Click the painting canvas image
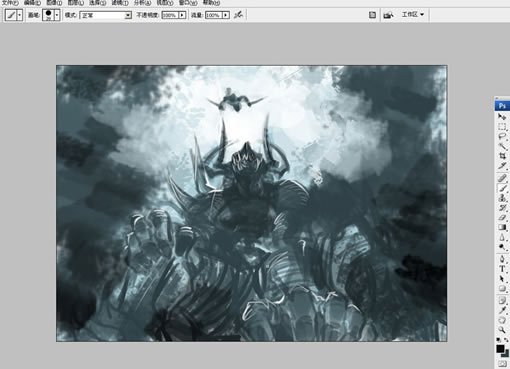Image resolution: width=510 pixels, height=369 pixels. pos(252,203)
